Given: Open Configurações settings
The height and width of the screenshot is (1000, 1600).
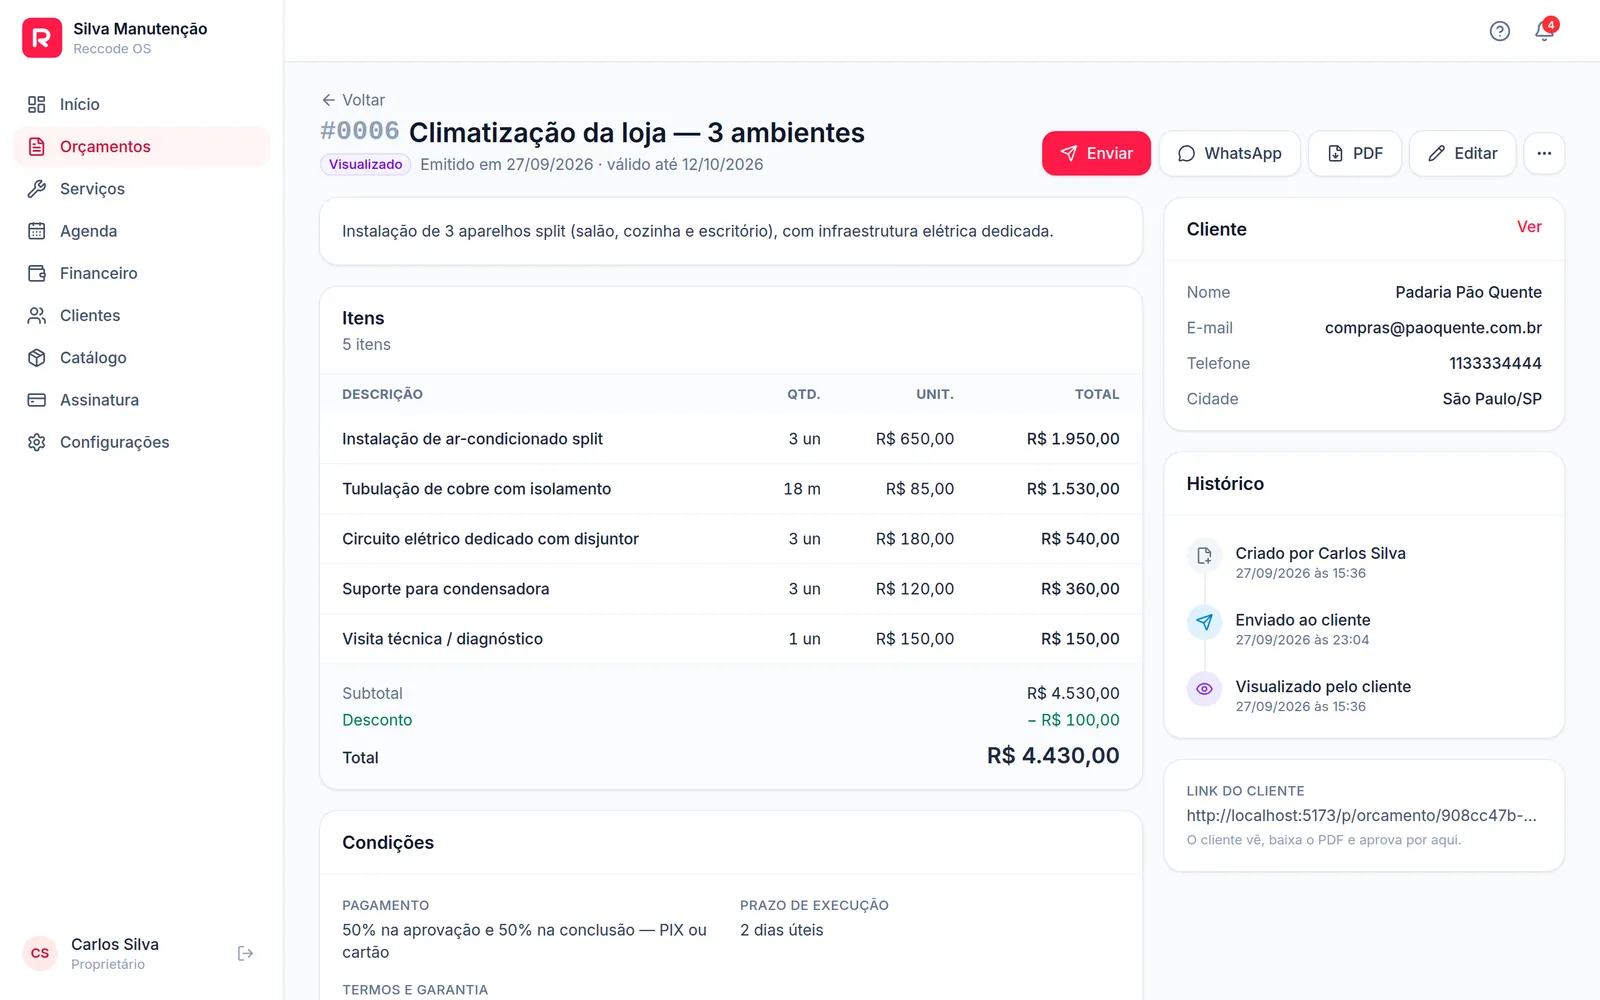Looking at the screenshot, I should click(x=142, y=442).
